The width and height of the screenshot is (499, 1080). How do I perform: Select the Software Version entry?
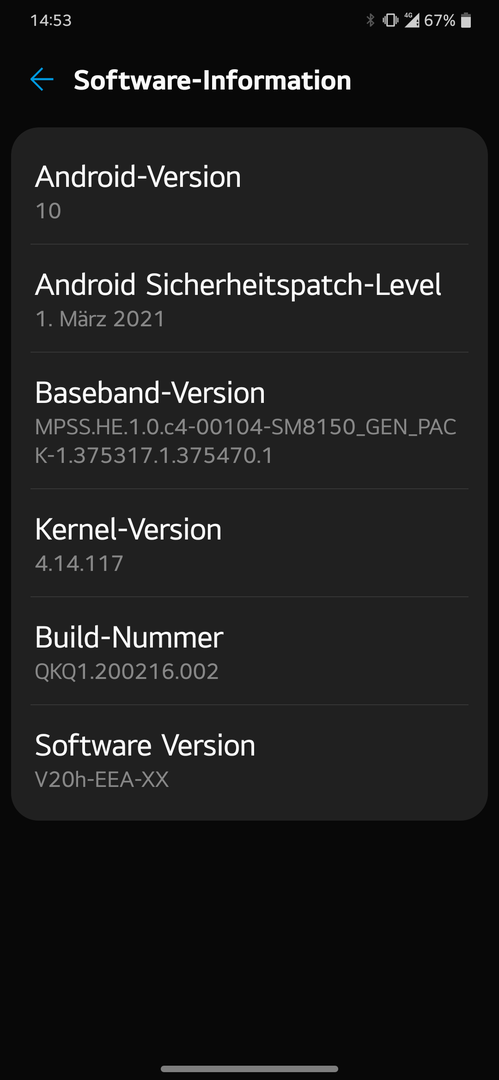point(250,760)
